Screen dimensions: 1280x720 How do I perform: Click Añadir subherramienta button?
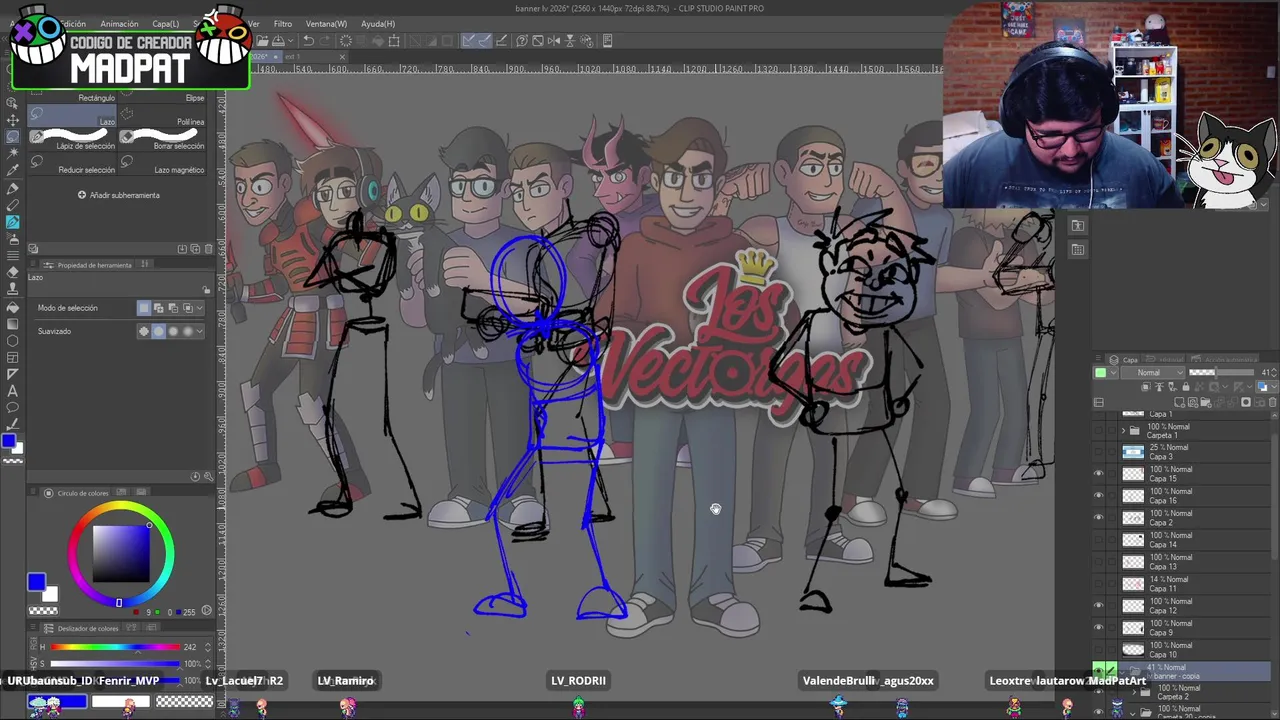118,195
